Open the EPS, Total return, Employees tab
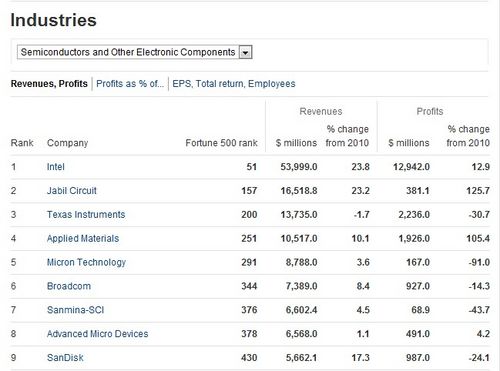Viewport: 500px width, 371px height. point(234,83)
